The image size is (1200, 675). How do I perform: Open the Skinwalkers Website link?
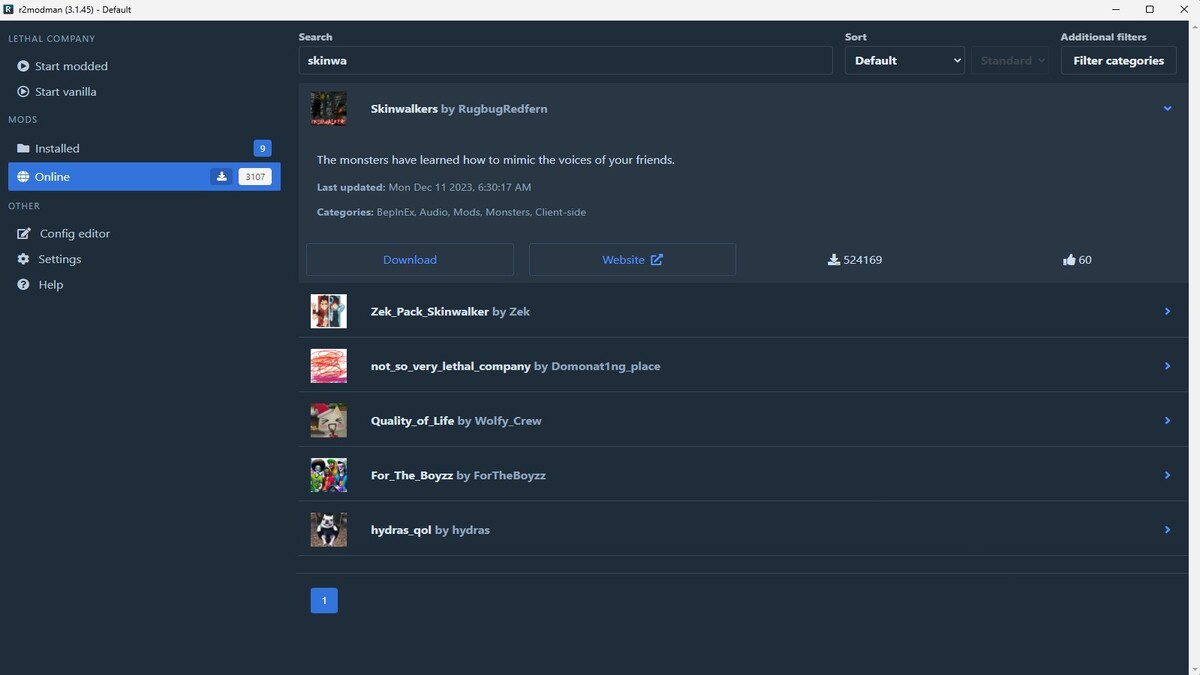pos(632,260)
